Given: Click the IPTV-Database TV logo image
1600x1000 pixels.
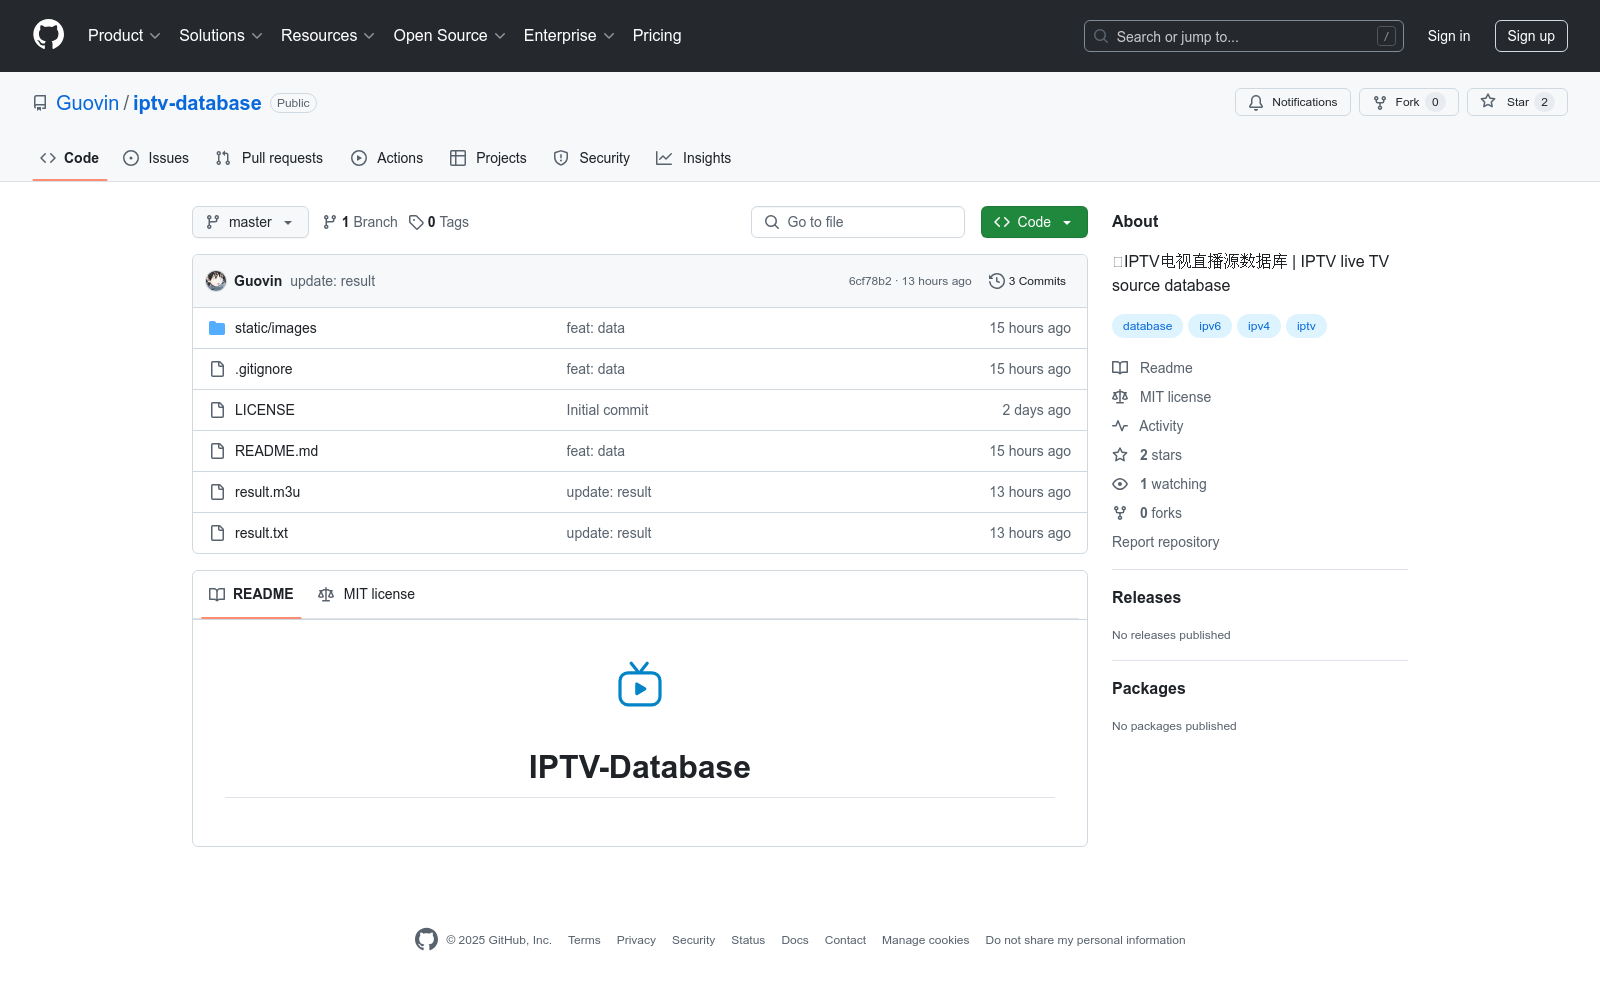Looking at the screenshot, I should tap(640, 684).
